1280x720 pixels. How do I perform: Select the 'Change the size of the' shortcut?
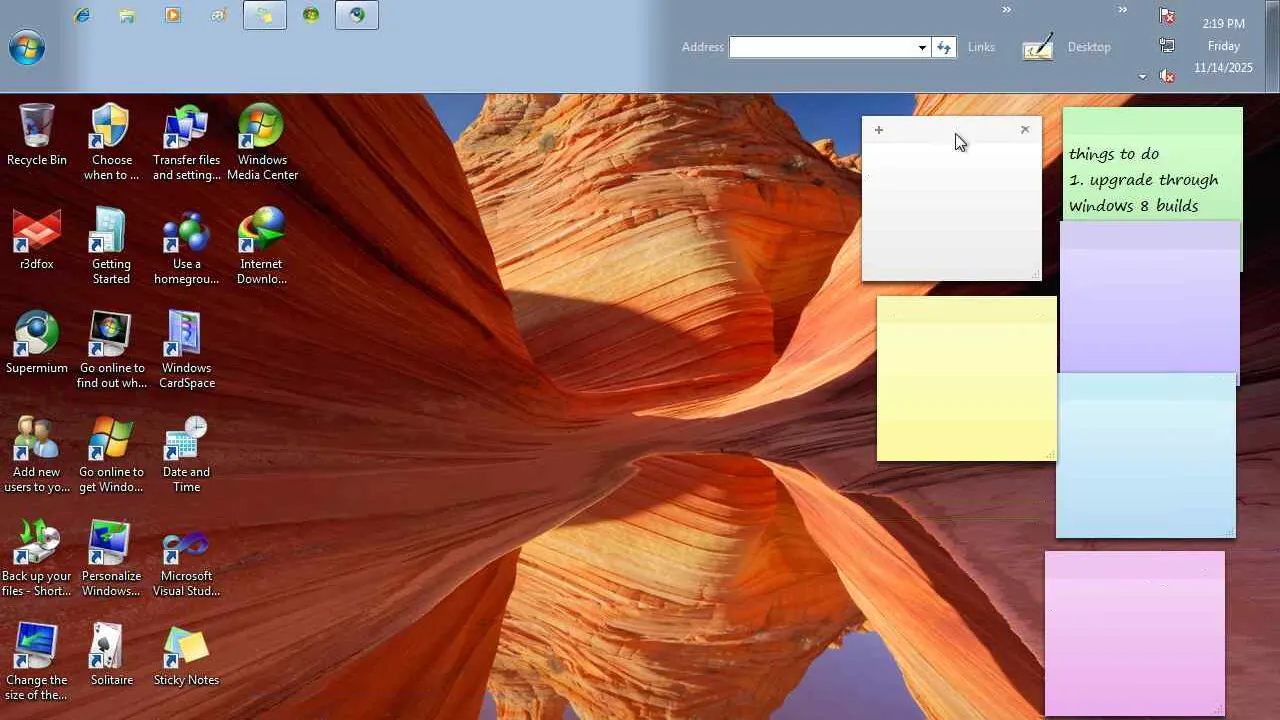[37, 663]
